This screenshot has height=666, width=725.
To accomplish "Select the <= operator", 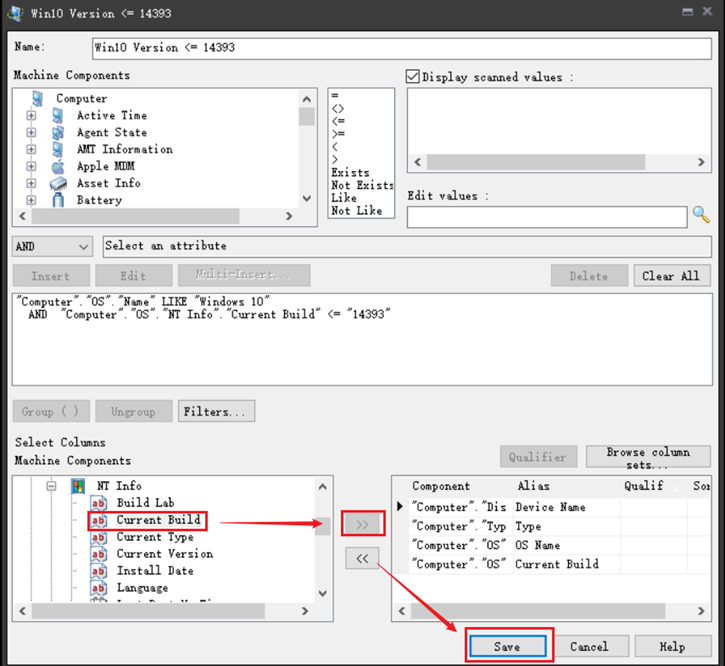I will click(x=338, y=121).
